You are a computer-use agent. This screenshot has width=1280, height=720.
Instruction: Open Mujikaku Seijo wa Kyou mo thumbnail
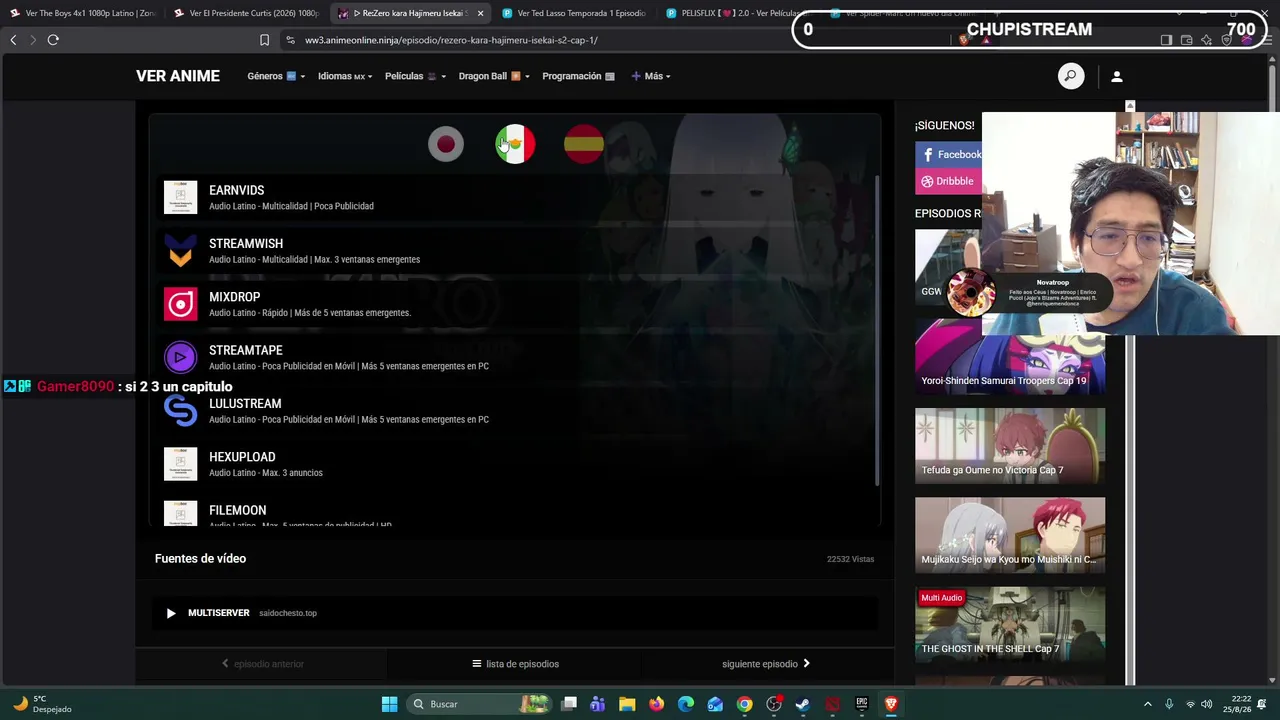(1010, 535)
